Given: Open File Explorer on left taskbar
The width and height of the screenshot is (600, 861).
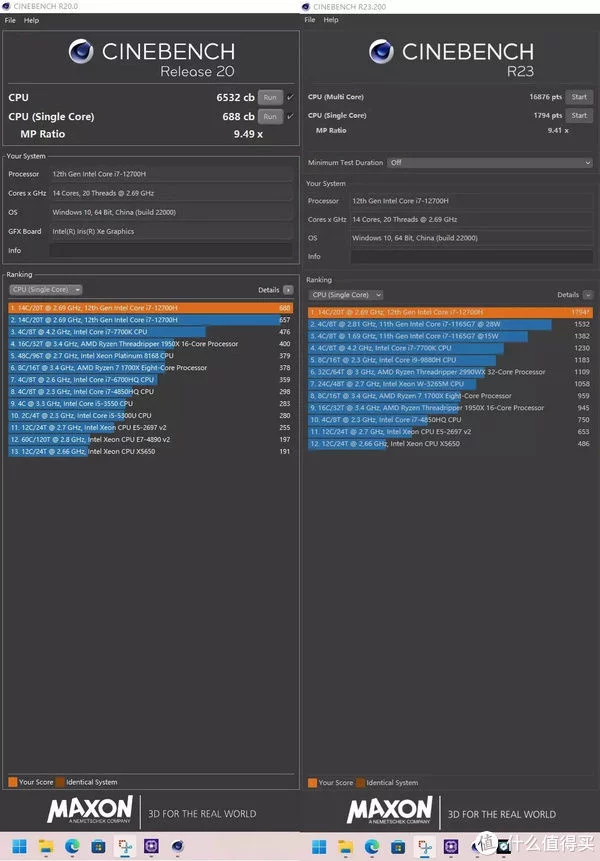Looking at the screenshot, I should (x=46, y=846).
